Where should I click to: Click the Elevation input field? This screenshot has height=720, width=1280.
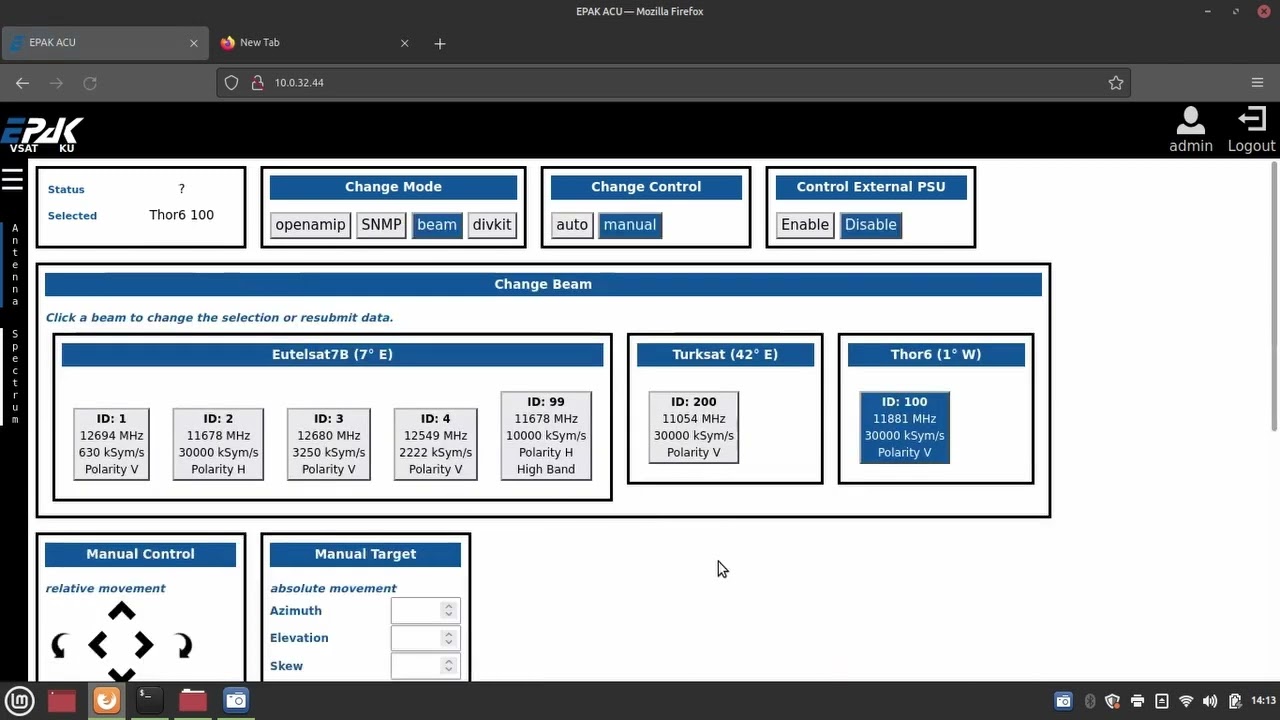coord(425,638)
